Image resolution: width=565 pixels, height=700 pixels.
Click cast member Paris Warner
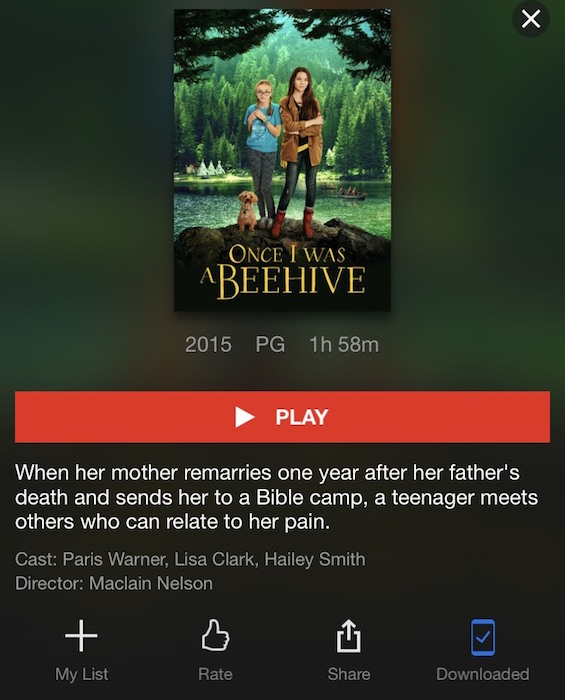click(113, 559)
